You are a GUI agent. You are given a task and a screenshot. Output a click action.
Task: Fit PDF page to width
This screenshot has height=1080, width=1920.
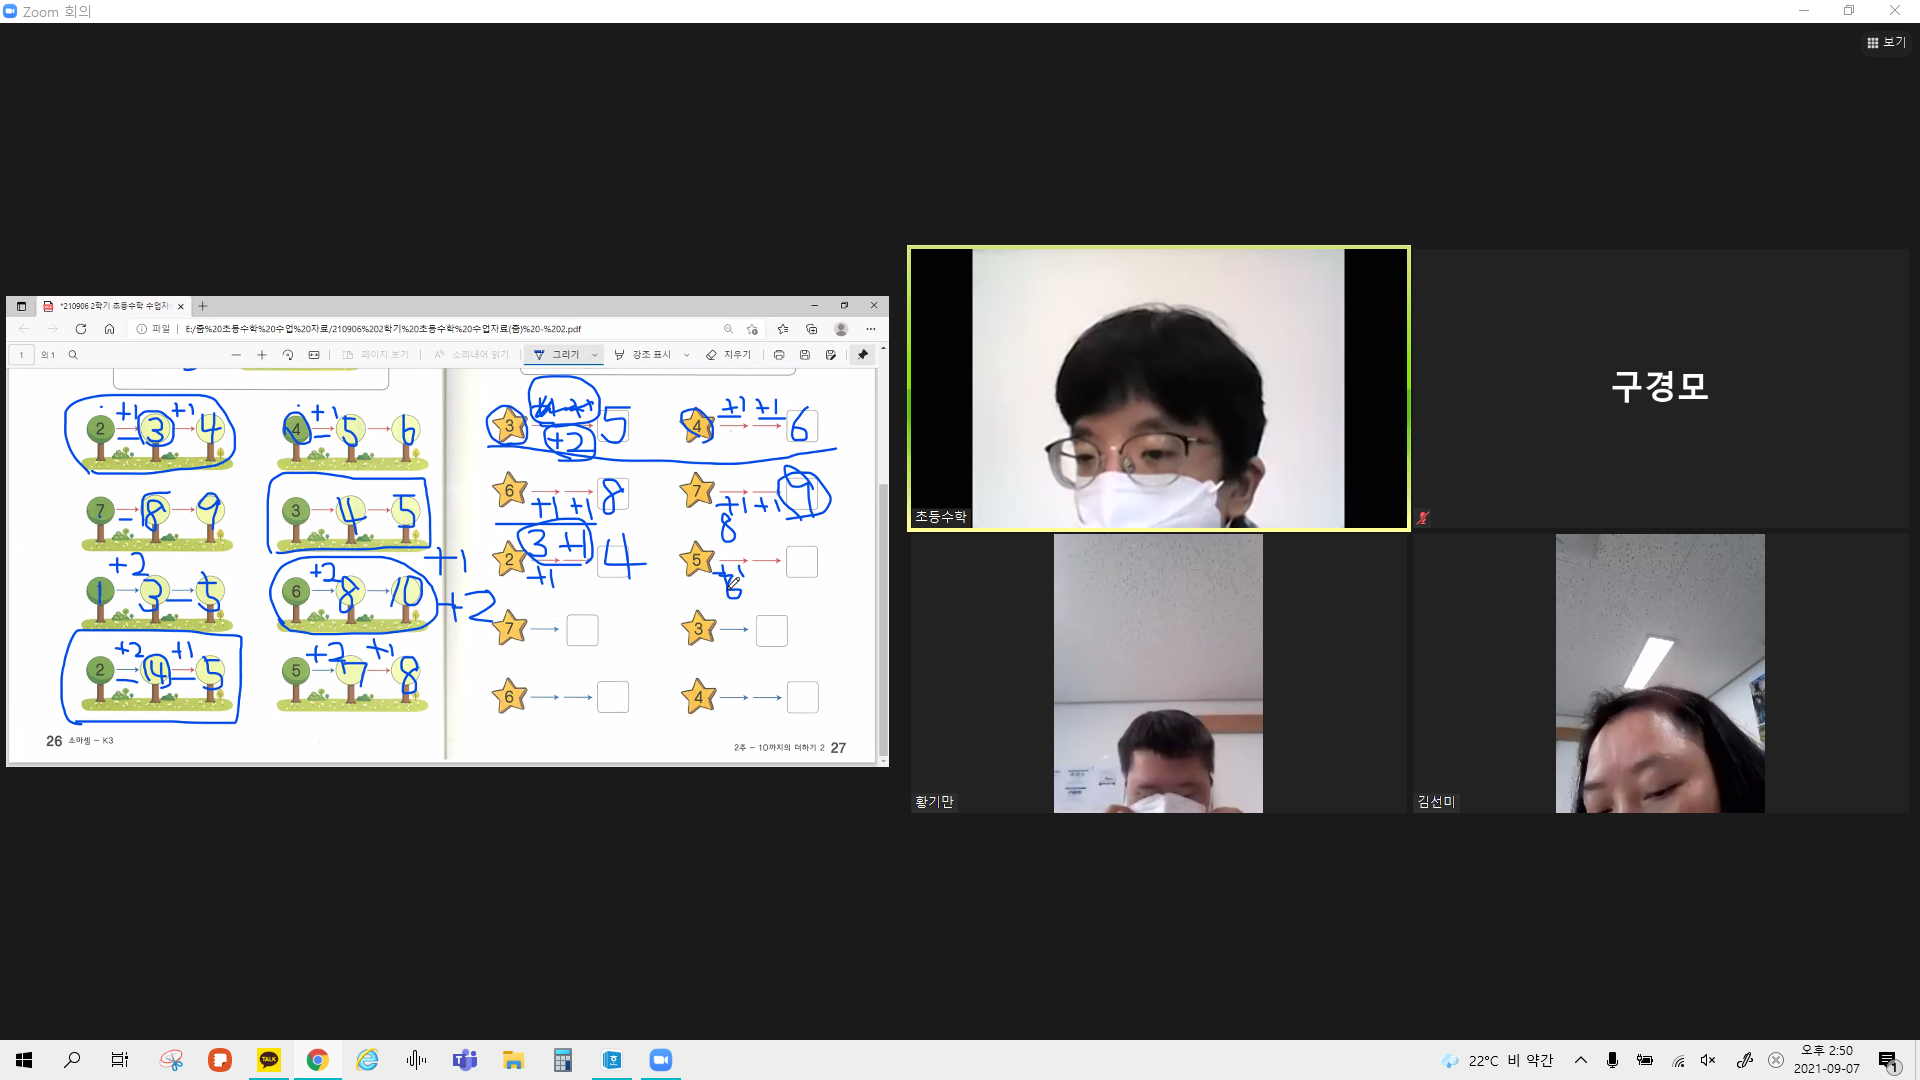314,355
